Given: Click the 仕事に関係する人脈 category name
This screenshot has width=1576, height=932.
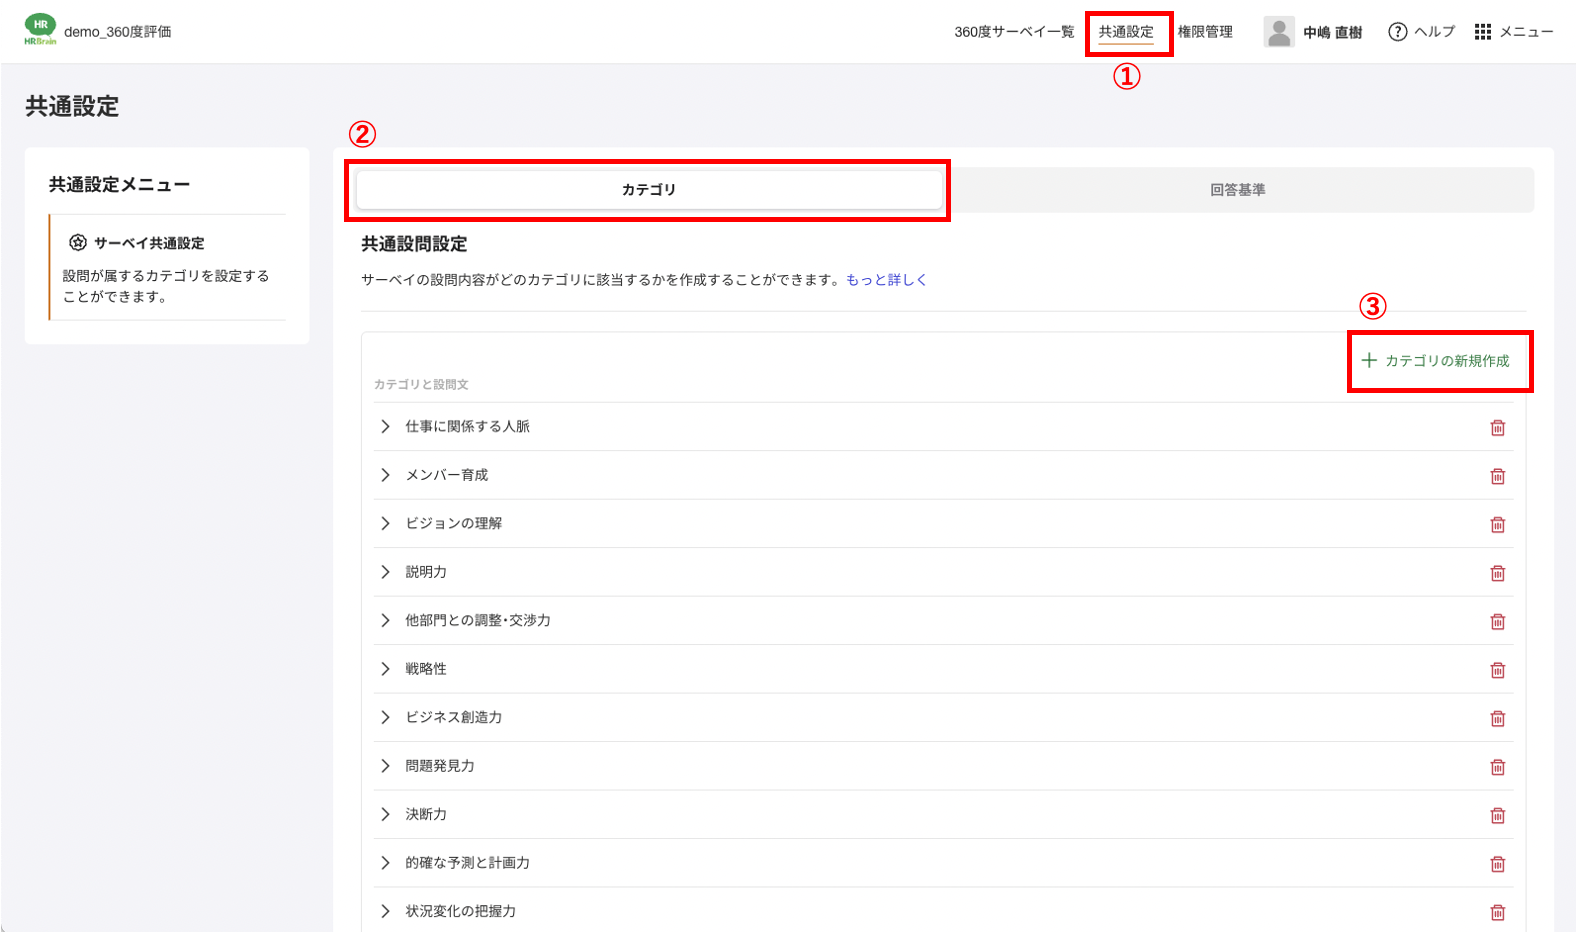Looking at the screenshot, I should [467, 426].
